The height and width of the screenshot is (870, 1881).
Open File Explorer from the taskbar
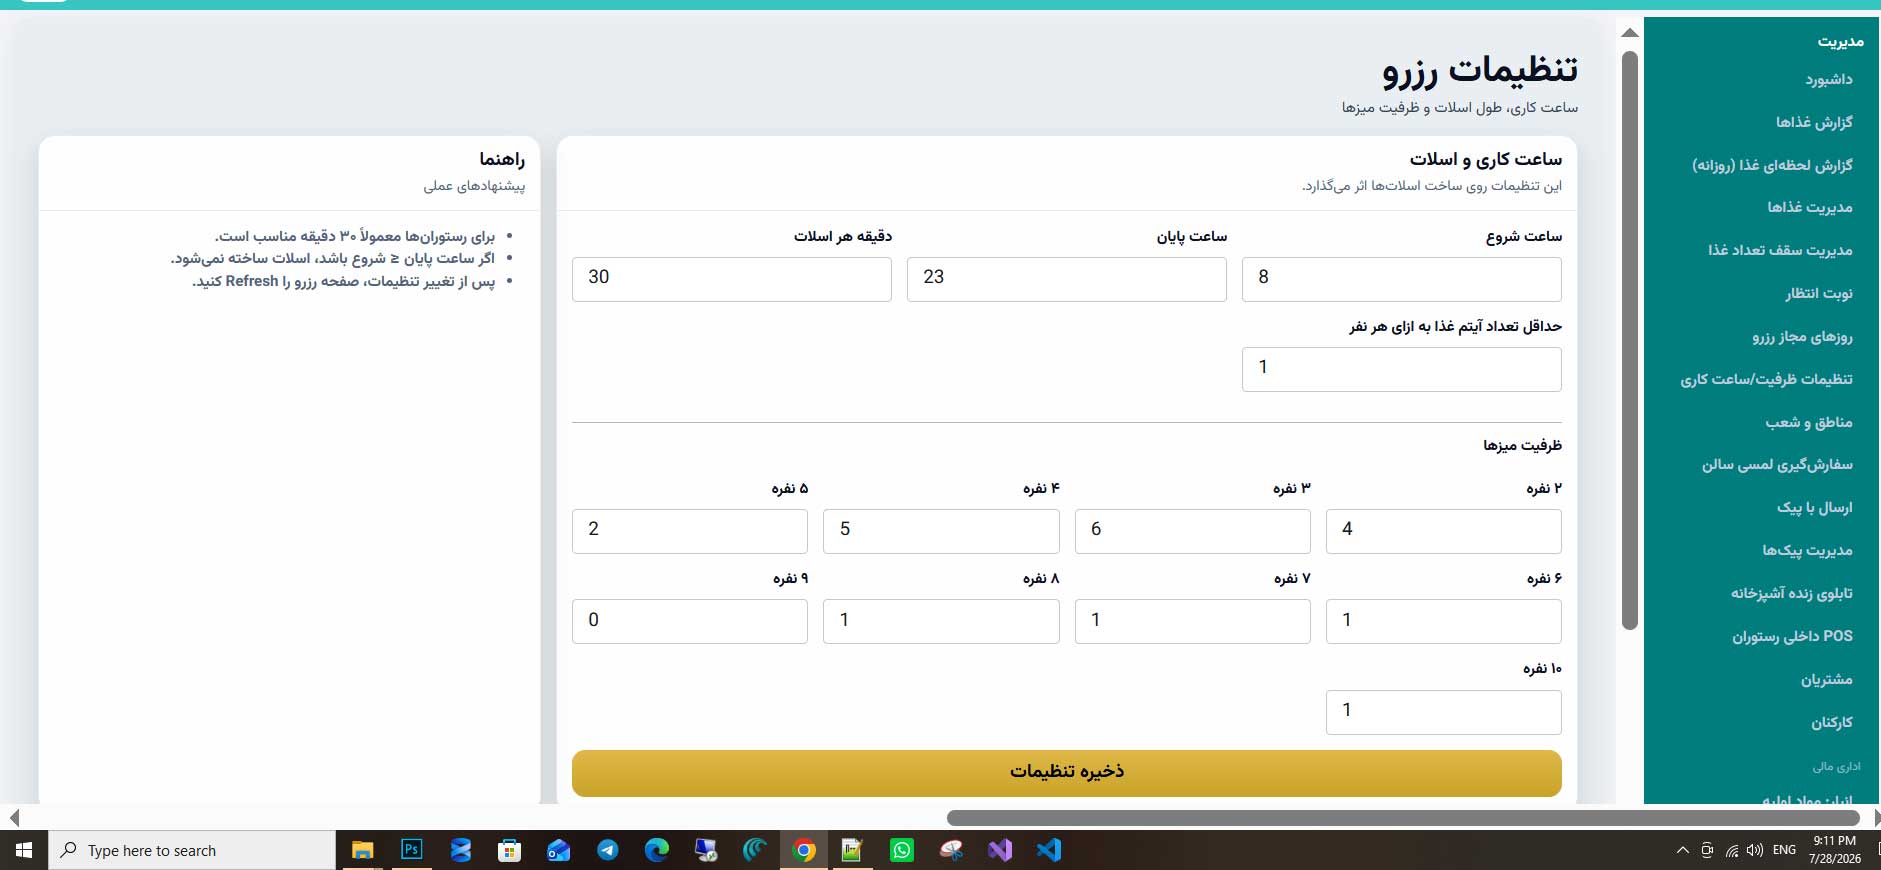click(362, 850)
